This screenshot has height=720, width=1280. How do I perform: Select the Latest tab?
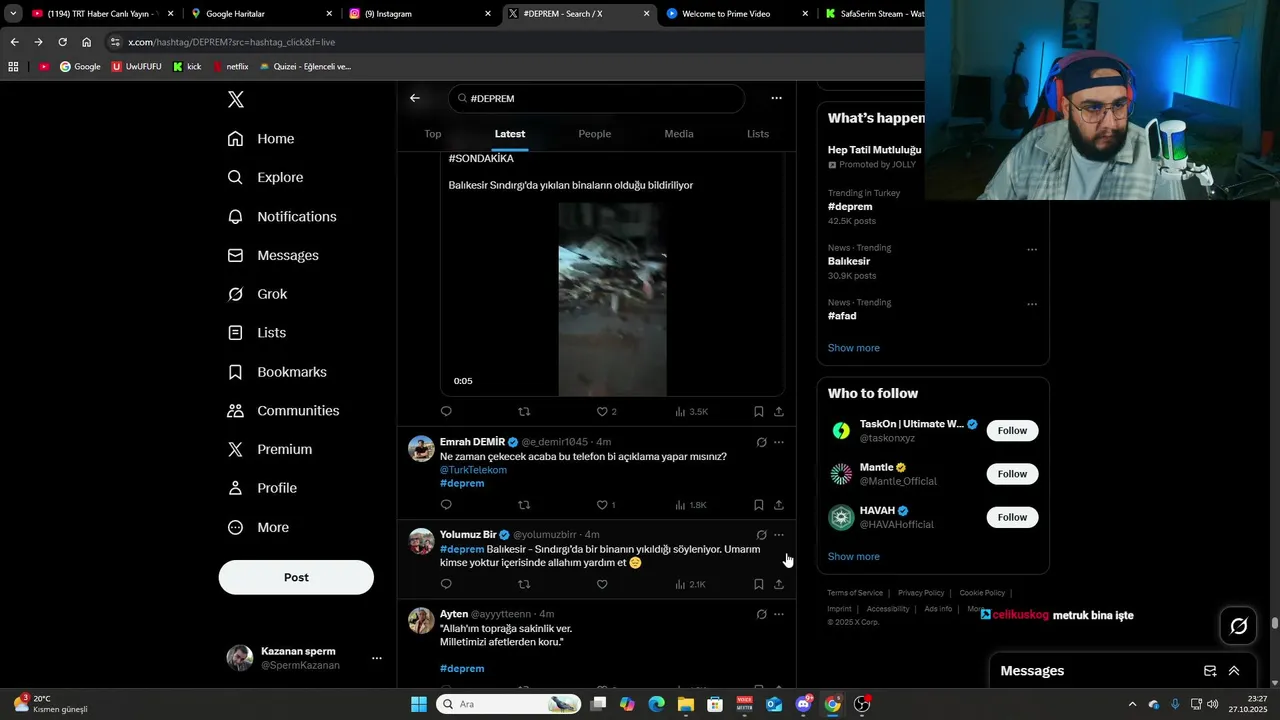[x=510, y=134]
